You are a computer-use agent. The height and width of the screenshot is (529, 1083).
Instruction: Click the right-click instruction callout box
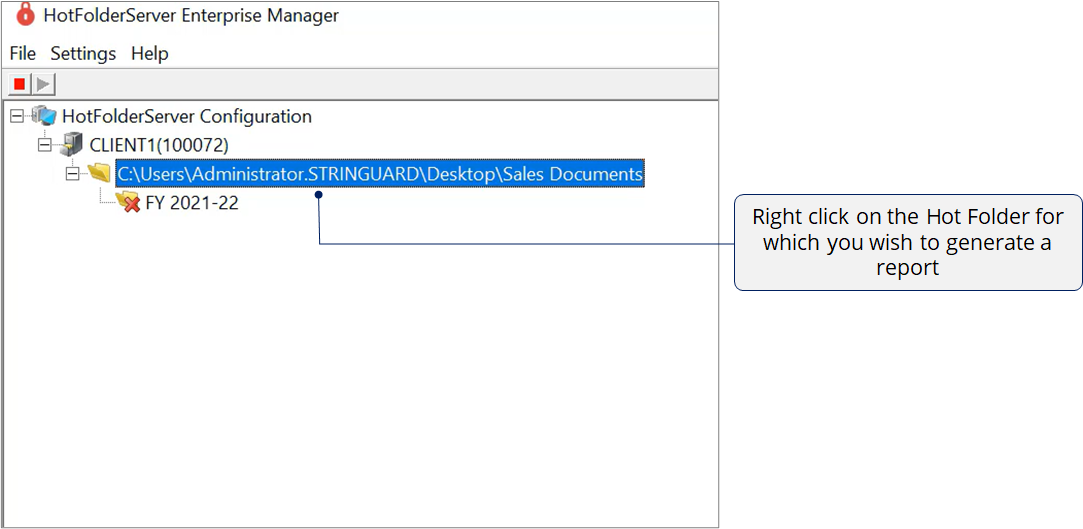pos(907,242)
